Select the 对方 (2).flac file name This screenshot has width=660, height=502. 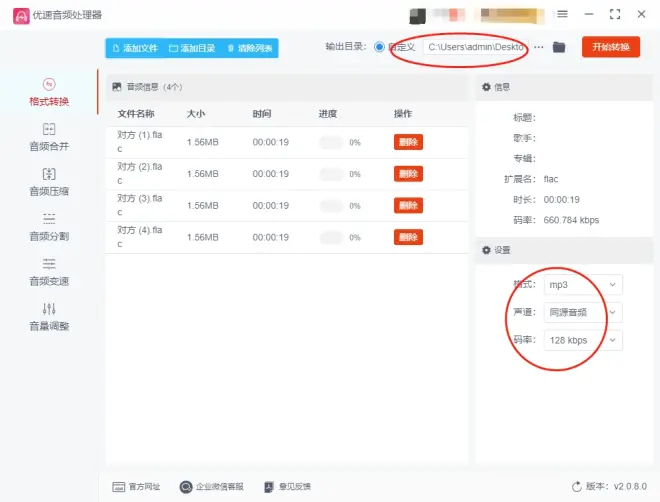[x=140, y=173]
